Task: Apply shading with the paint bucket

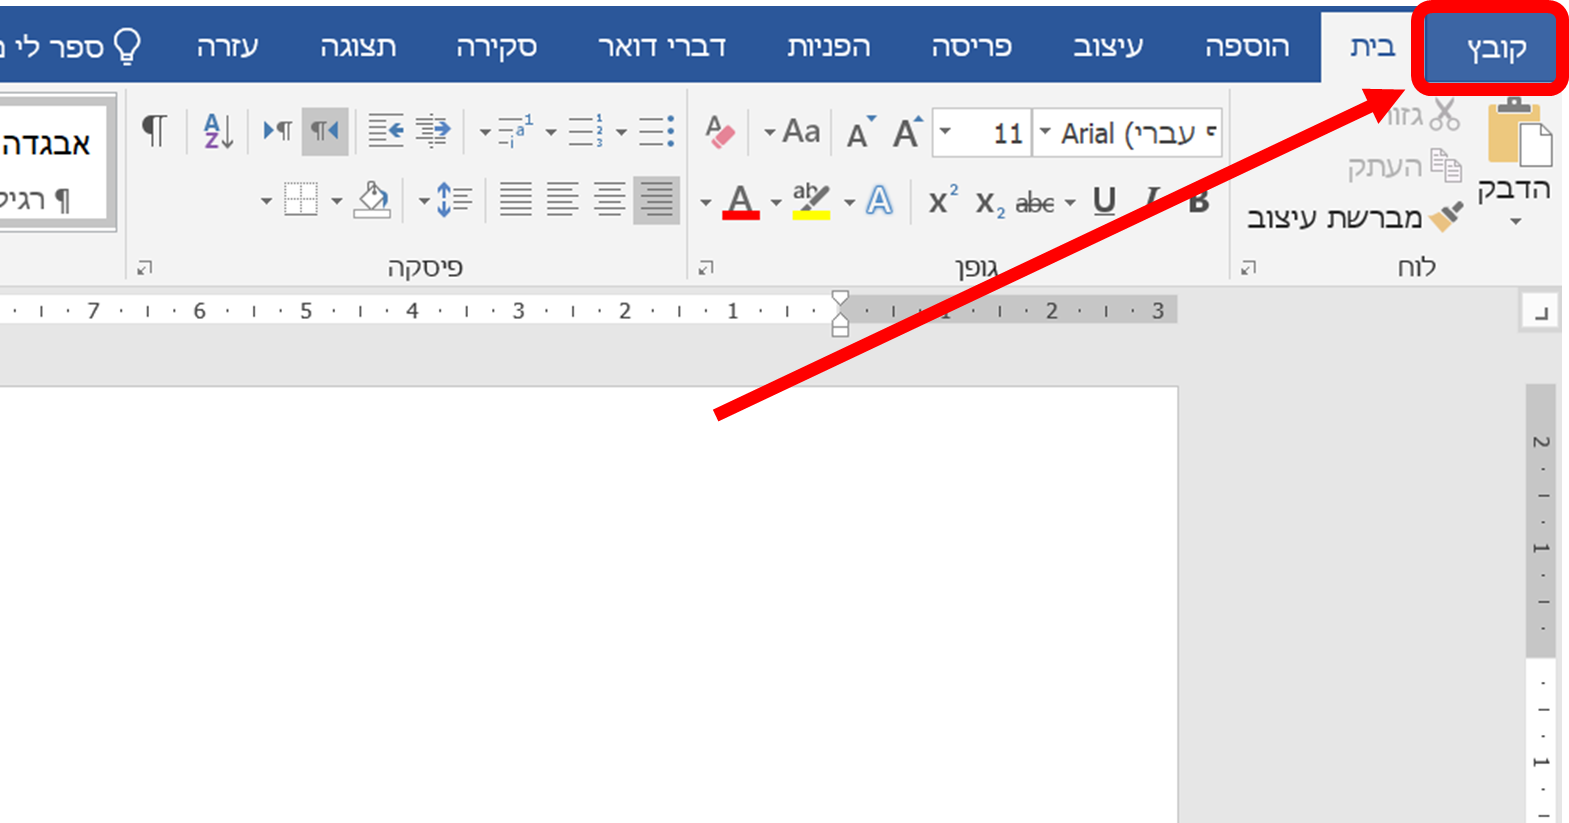Action: 372,200
